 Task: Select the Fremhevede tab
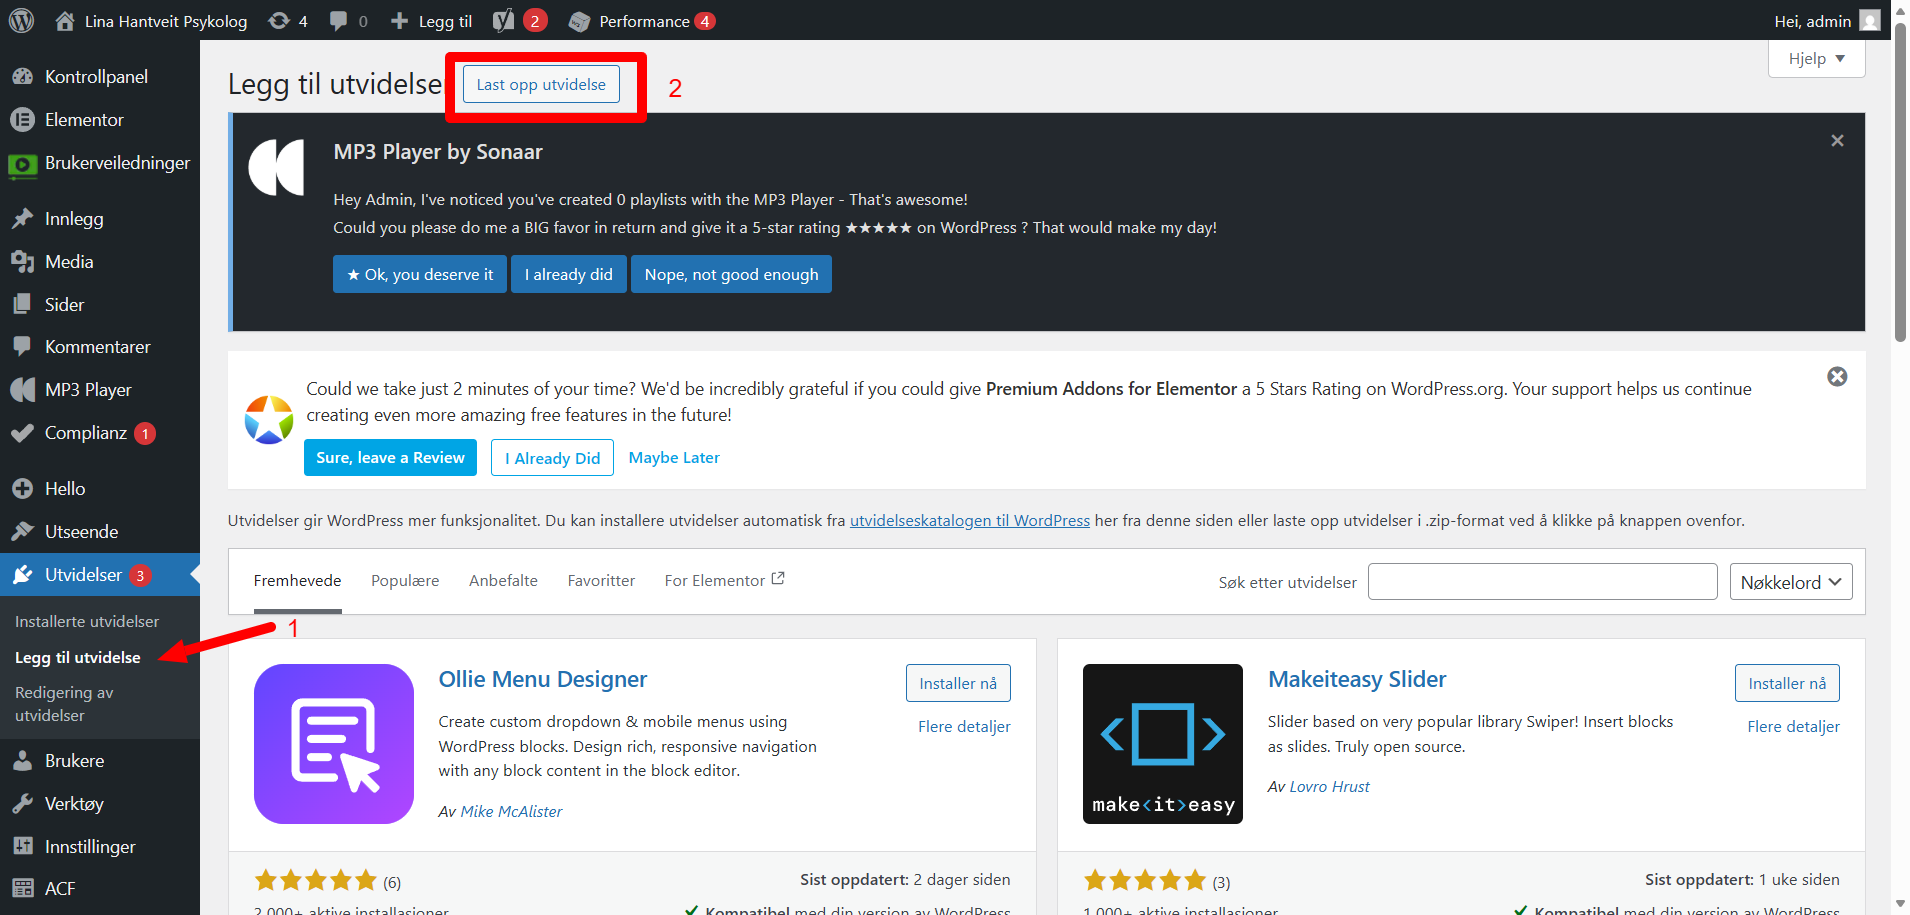(x=297, y=581)
